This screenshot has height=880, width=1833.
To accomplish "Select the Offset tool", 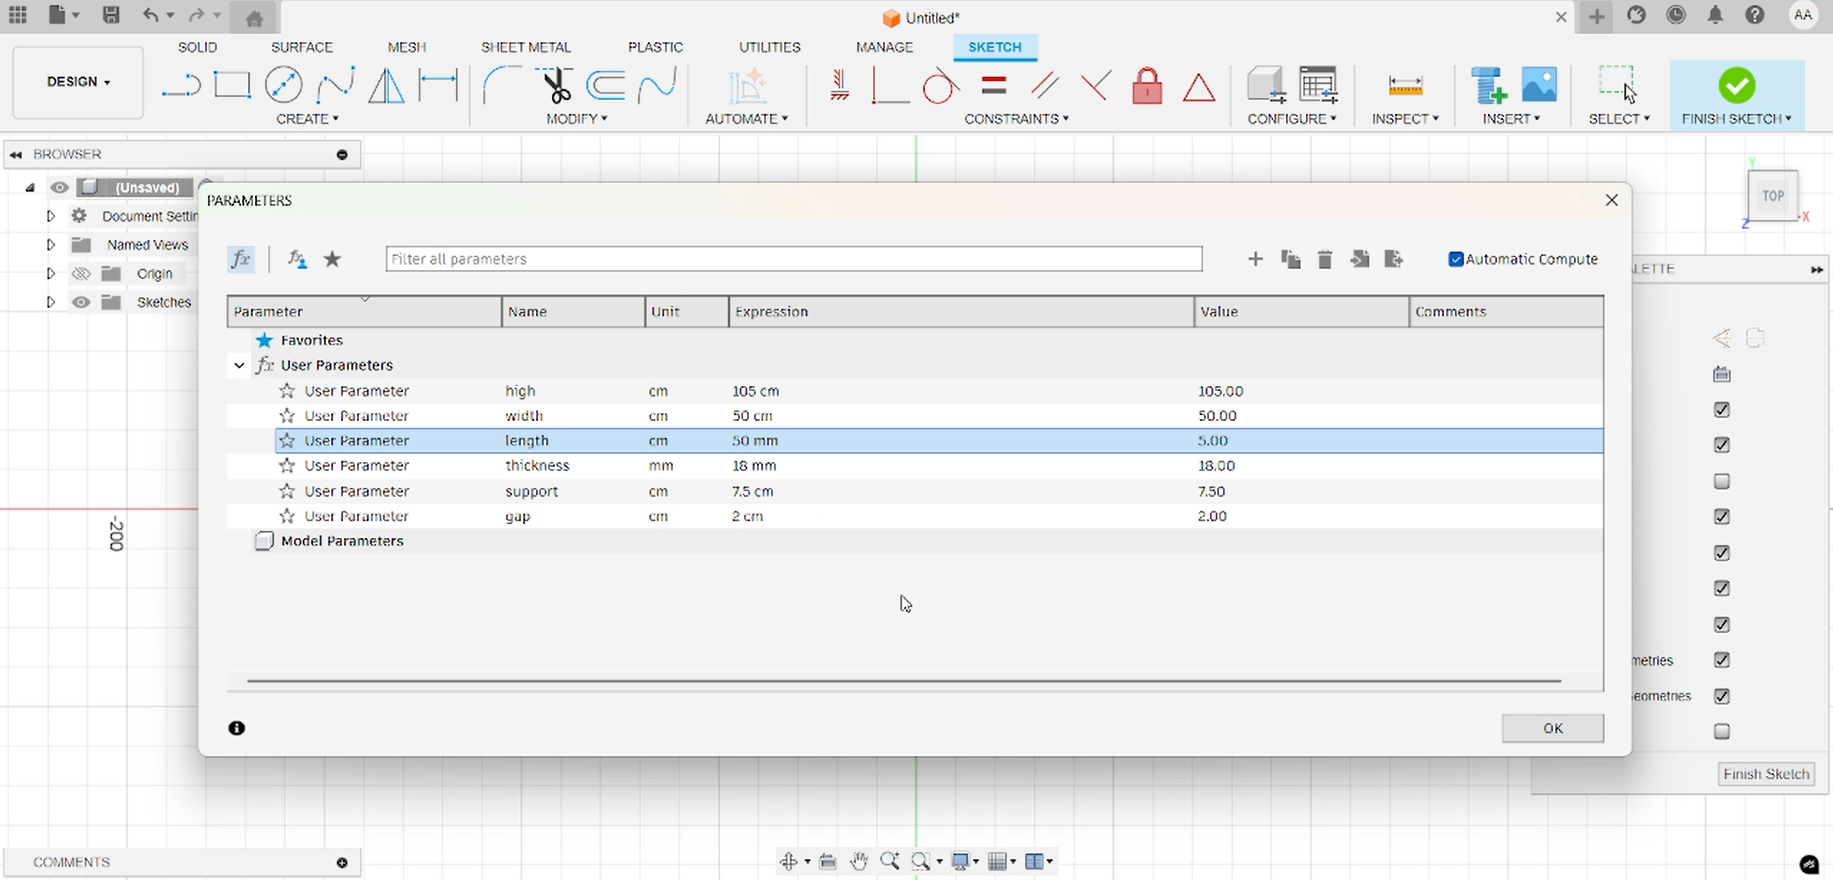I will (x=606, y=86).
